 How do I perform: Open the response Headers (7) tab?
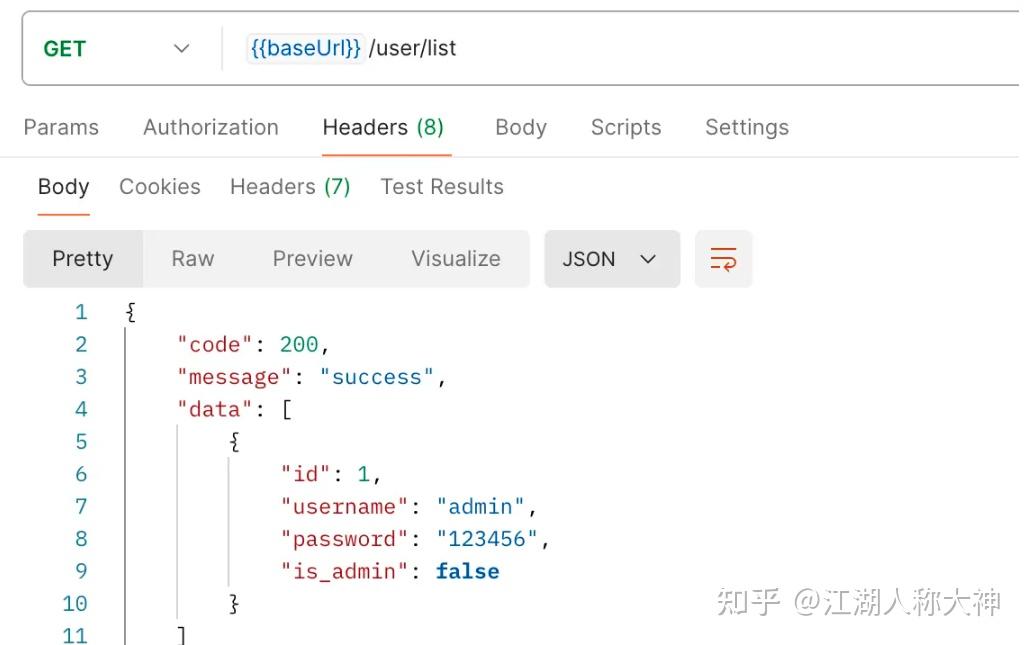click(x=290, y=187)
